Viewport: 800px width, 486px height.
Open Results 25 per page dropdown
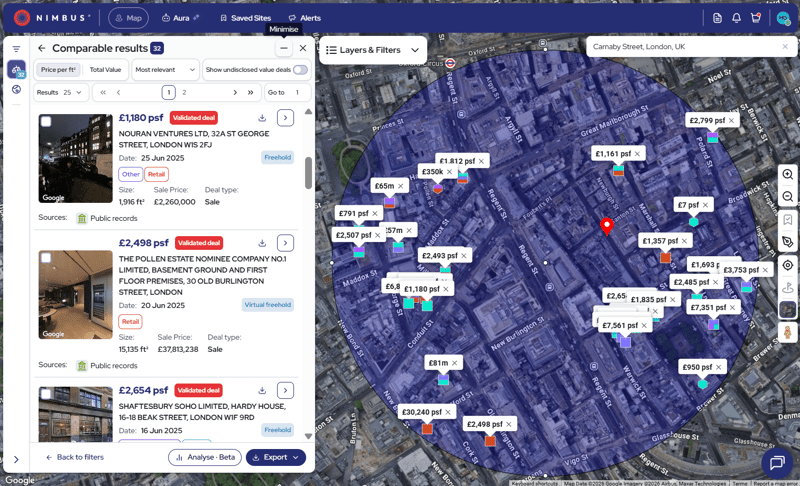click(61, 92)
